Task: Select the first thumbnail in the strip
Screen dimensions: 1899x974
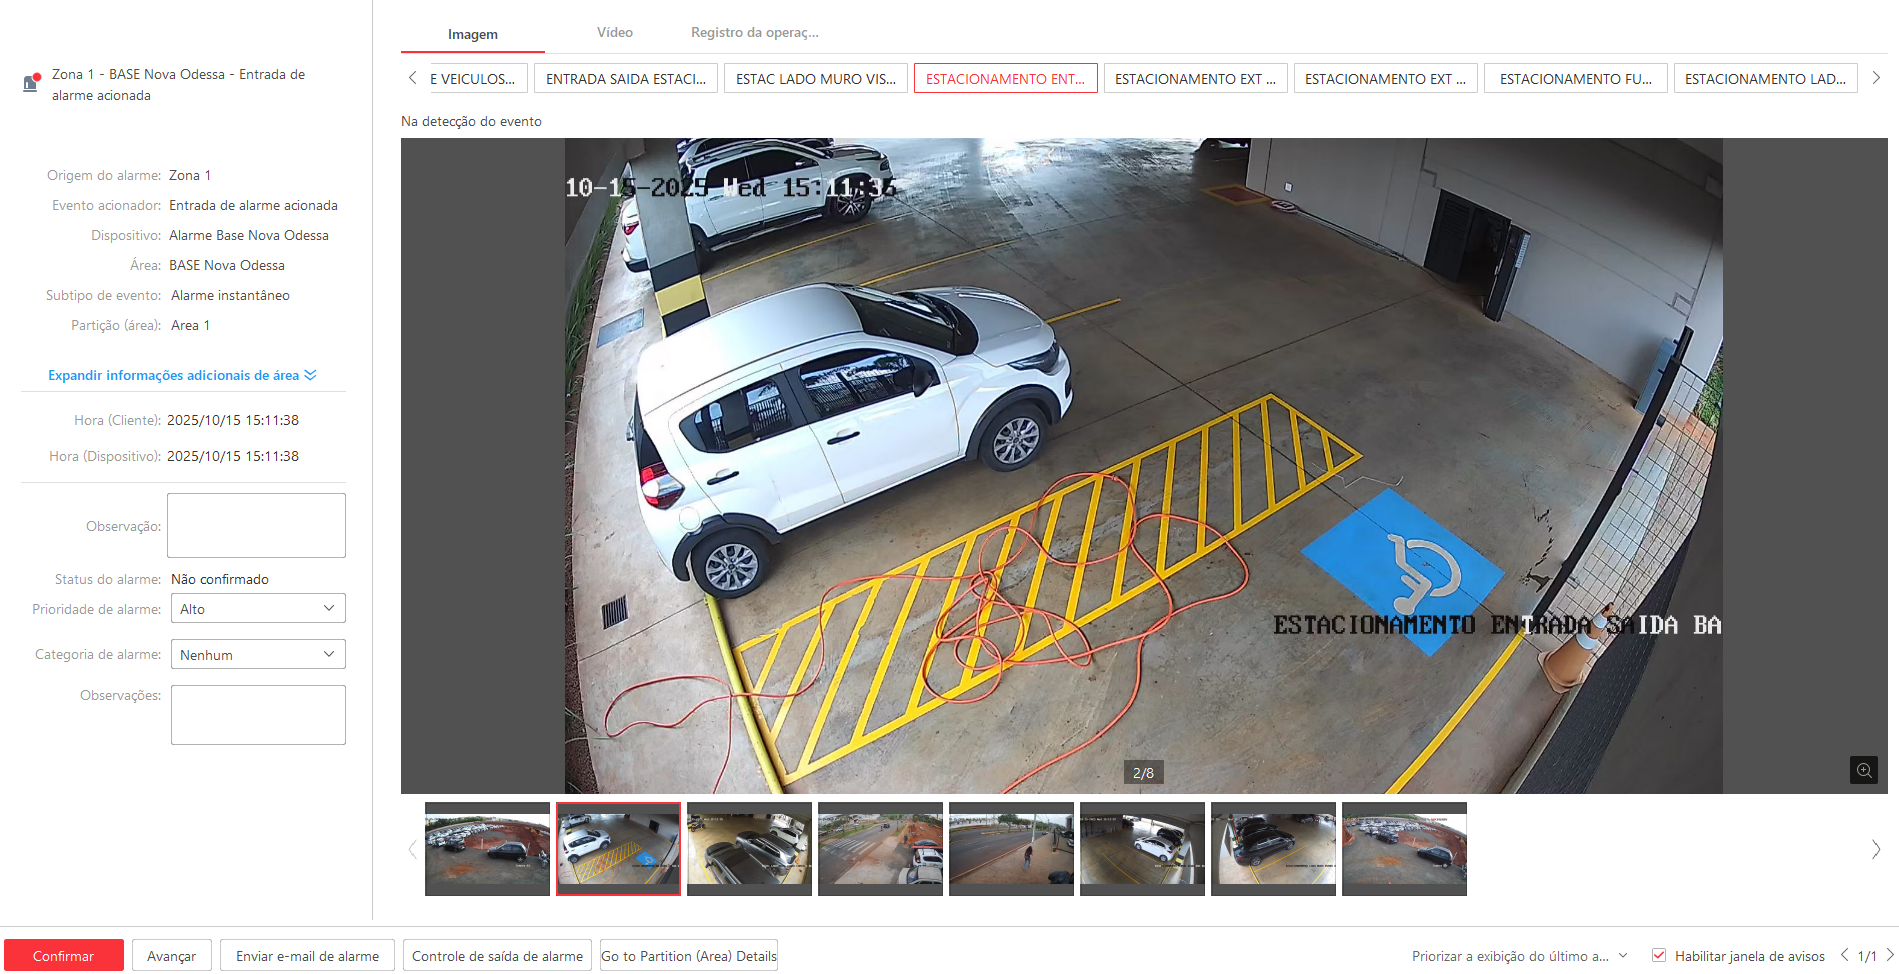Action: click(487, 849)
